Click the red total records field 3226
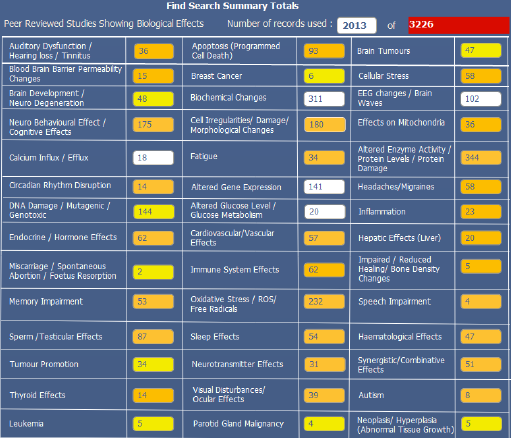Viewport: 511px width, 438px height. pyautogui.click(x=459, y=25)
